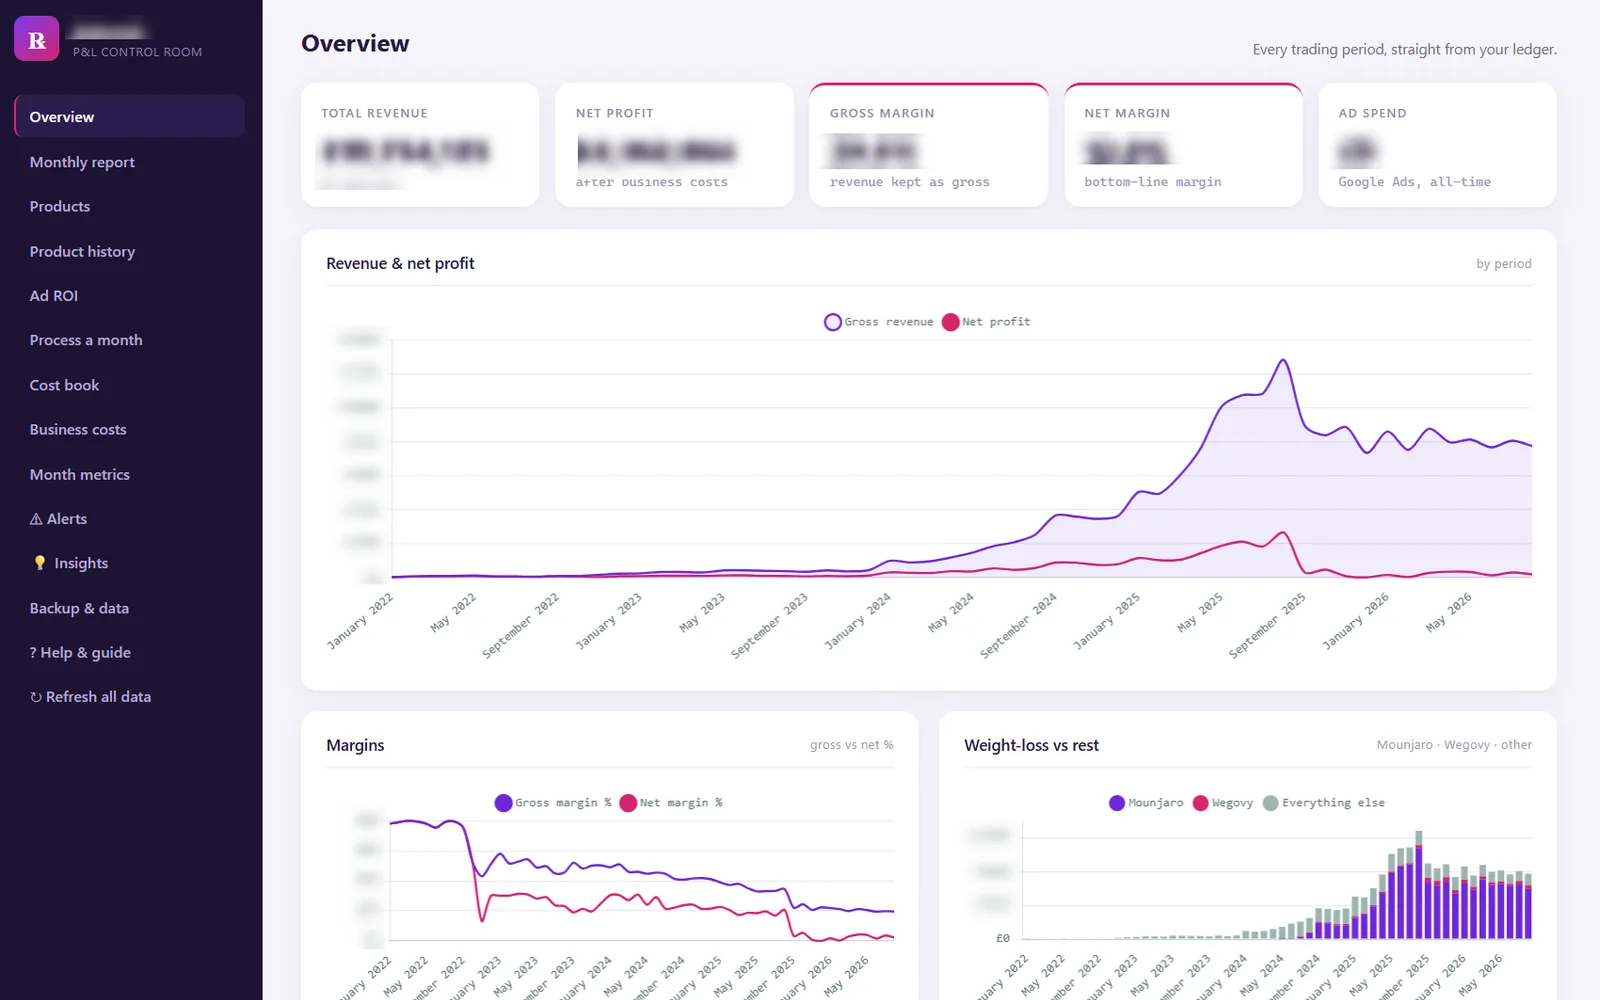Click the Margins chart title

(355, 745)
